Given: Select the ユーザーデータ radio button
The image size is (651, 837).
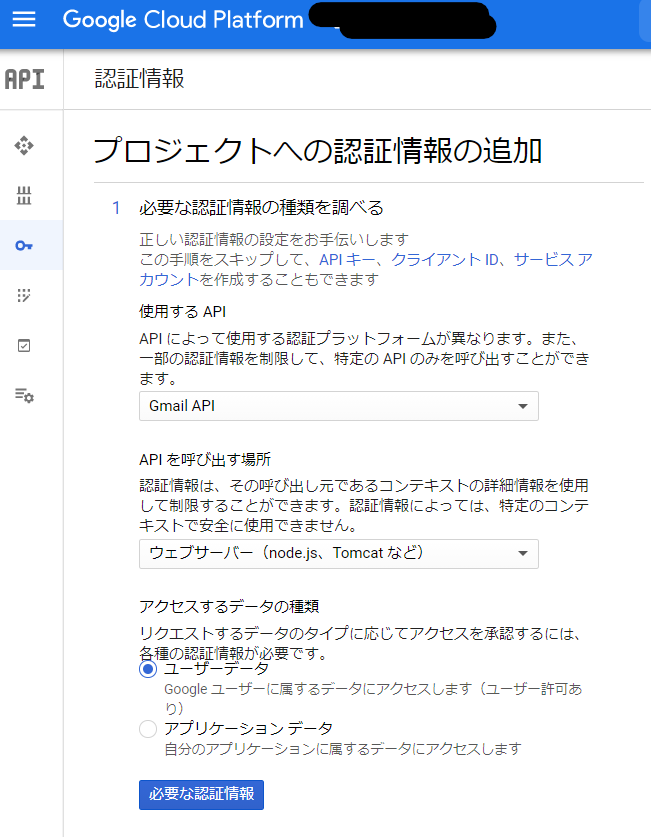Looking at the screenshot, I should 148,669.
